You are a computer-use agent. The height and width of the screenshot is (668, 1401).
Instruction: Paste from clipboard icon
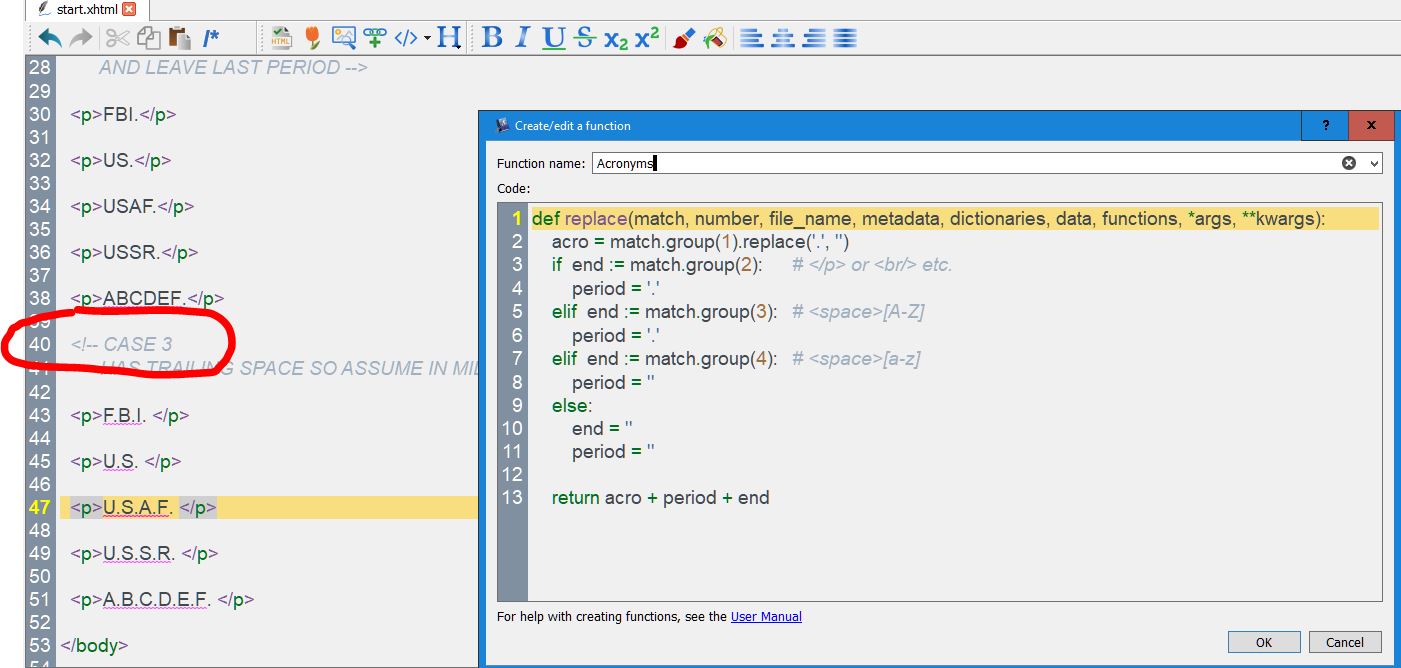point(179,38)
